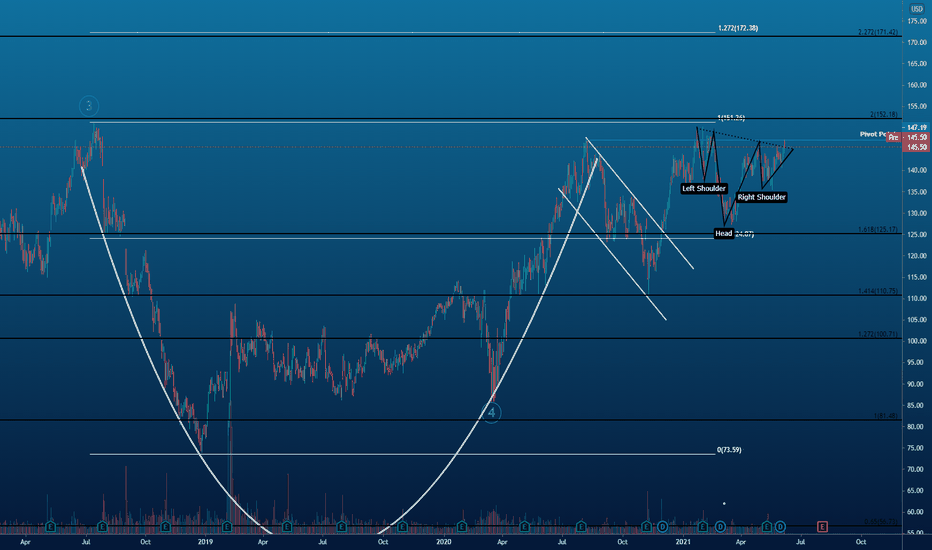
Task: Click the 2021 label on time axis
Action: coord(683,542)
